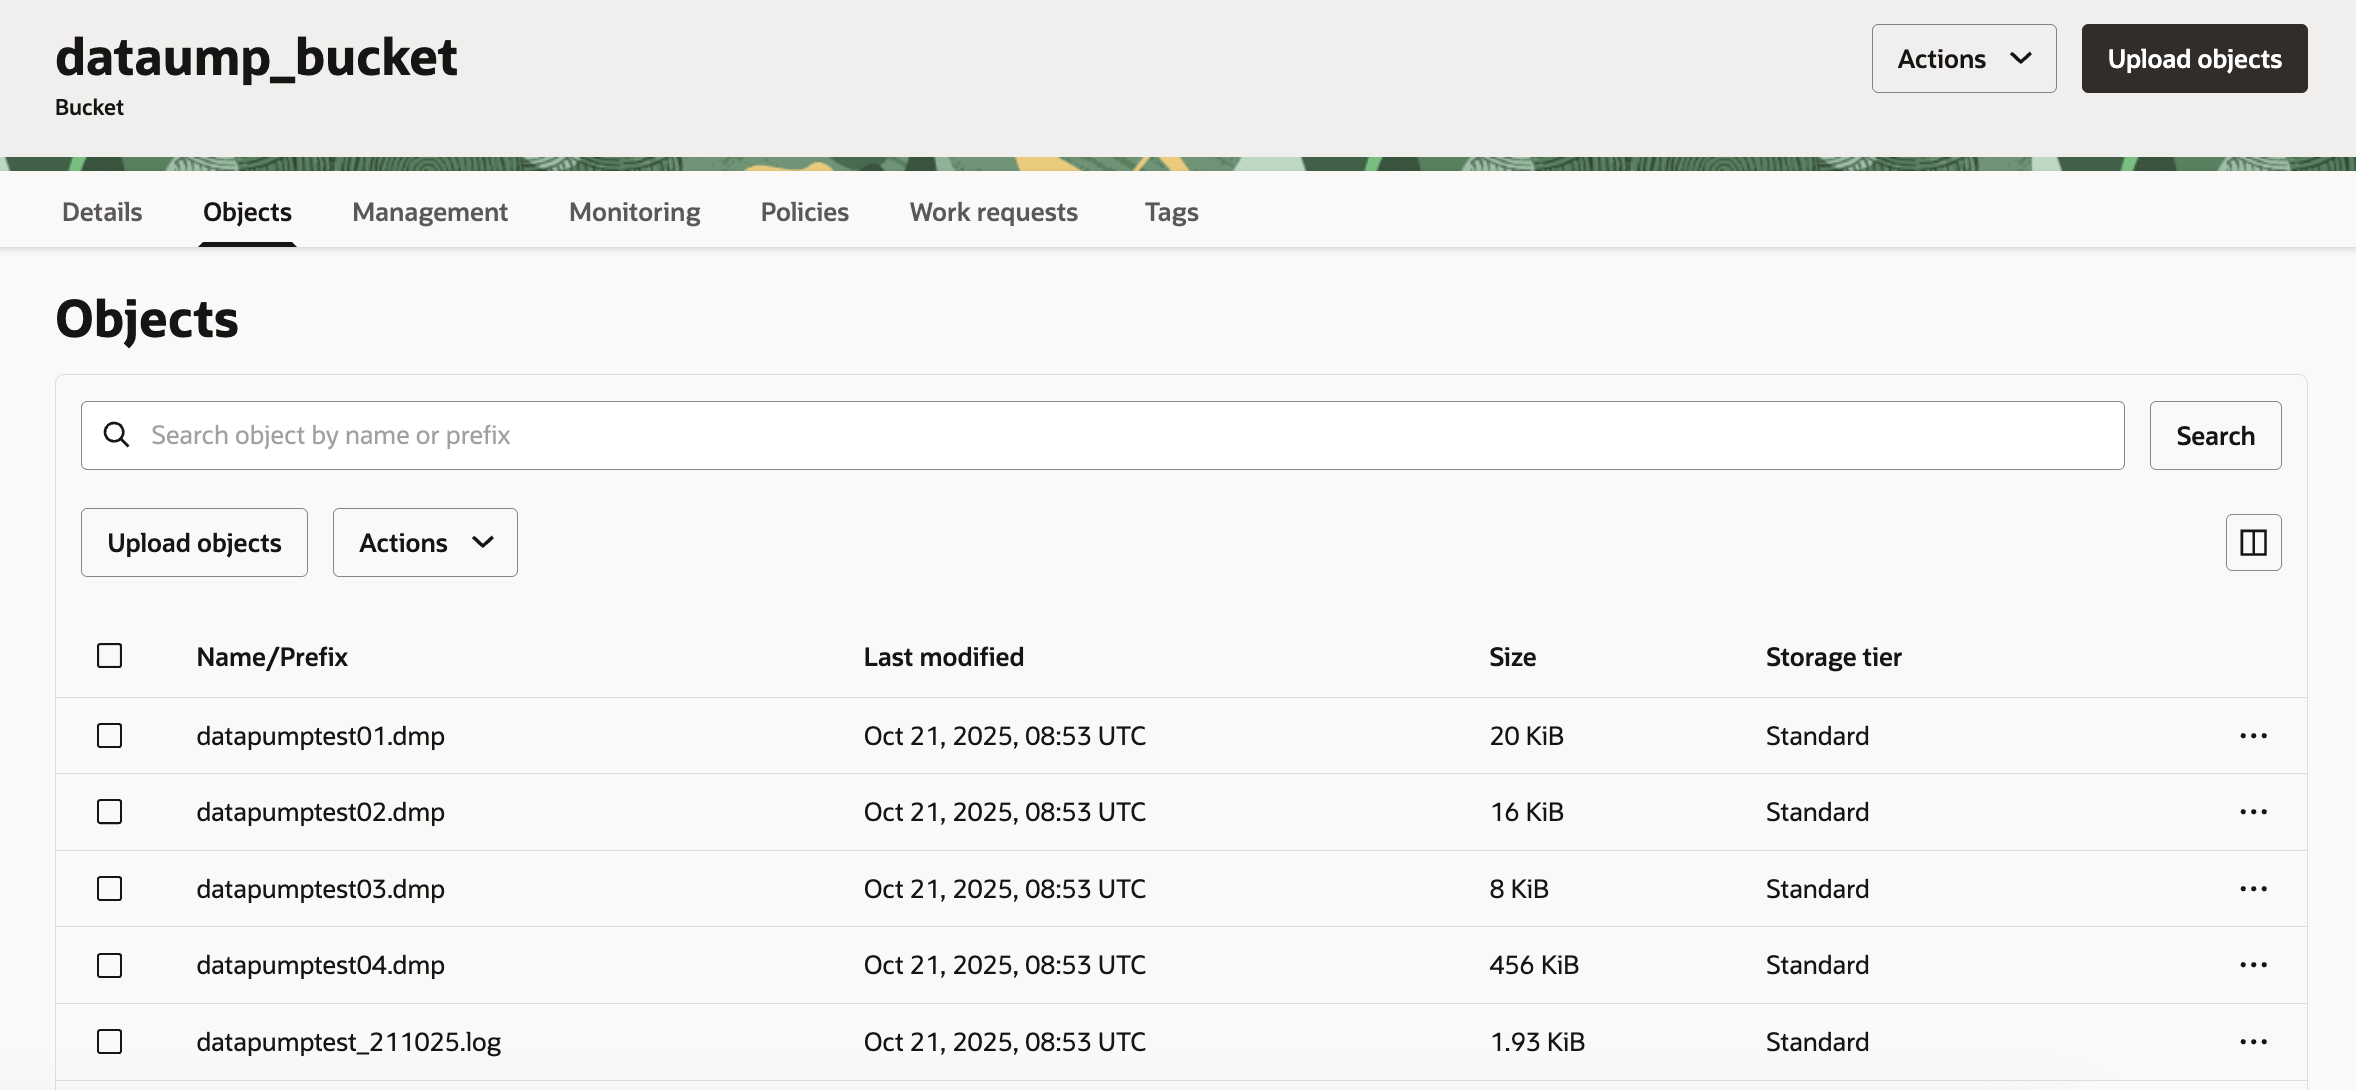Open the three-dot menu for datapumptest_211025.log
Screen dimensions: 2356x1090
tap(2253, 1042)
